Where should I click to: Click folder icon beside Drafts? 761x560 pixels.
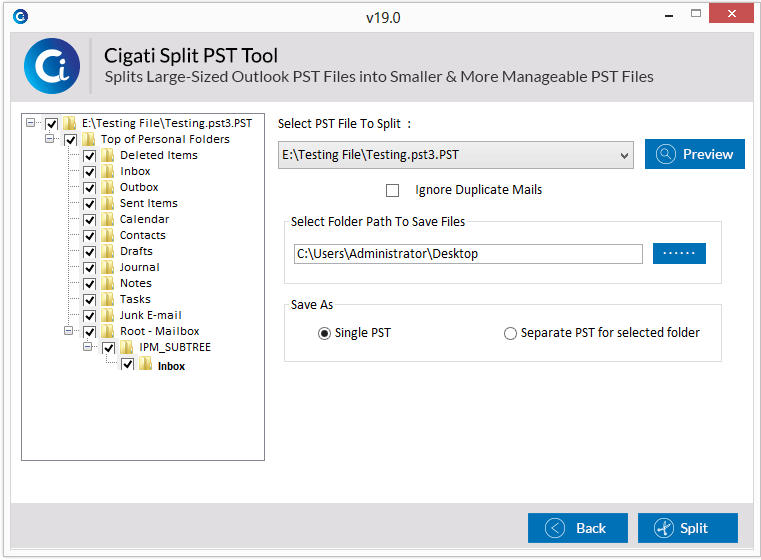click(108, 251)
